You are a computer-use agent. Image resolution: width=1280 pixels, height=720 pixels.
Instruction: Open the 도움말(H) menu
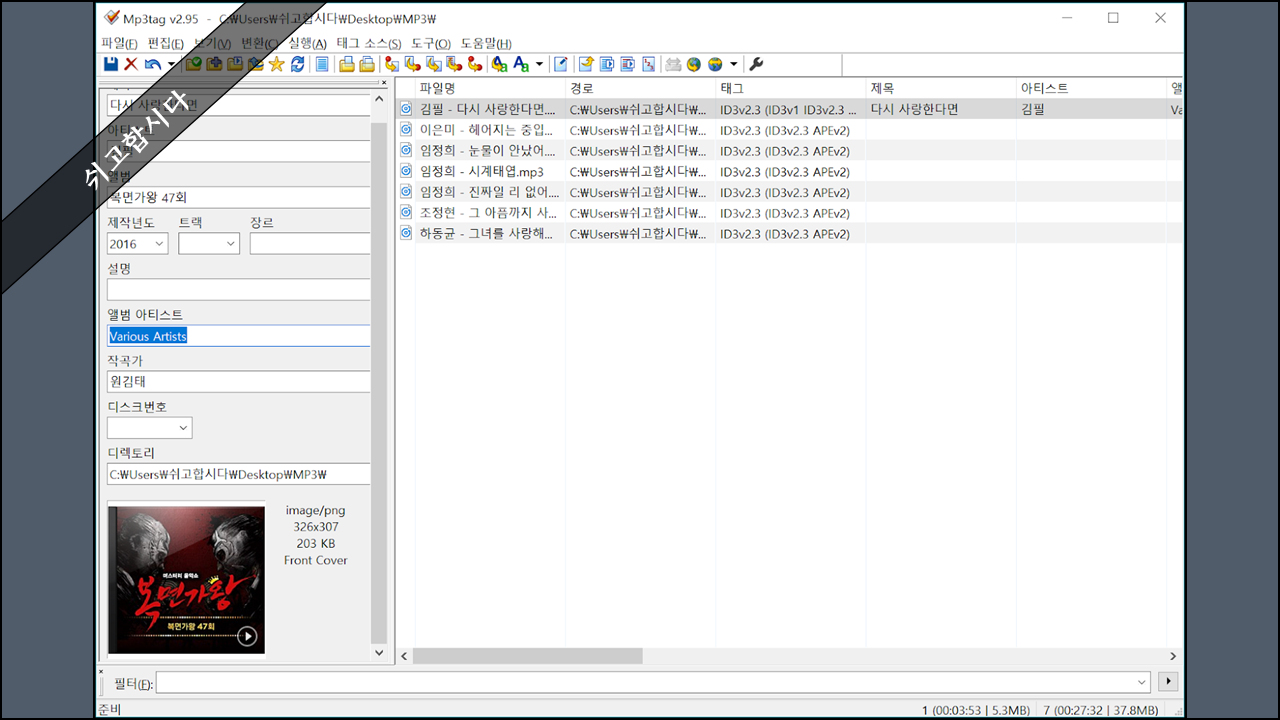click(486, 43)
